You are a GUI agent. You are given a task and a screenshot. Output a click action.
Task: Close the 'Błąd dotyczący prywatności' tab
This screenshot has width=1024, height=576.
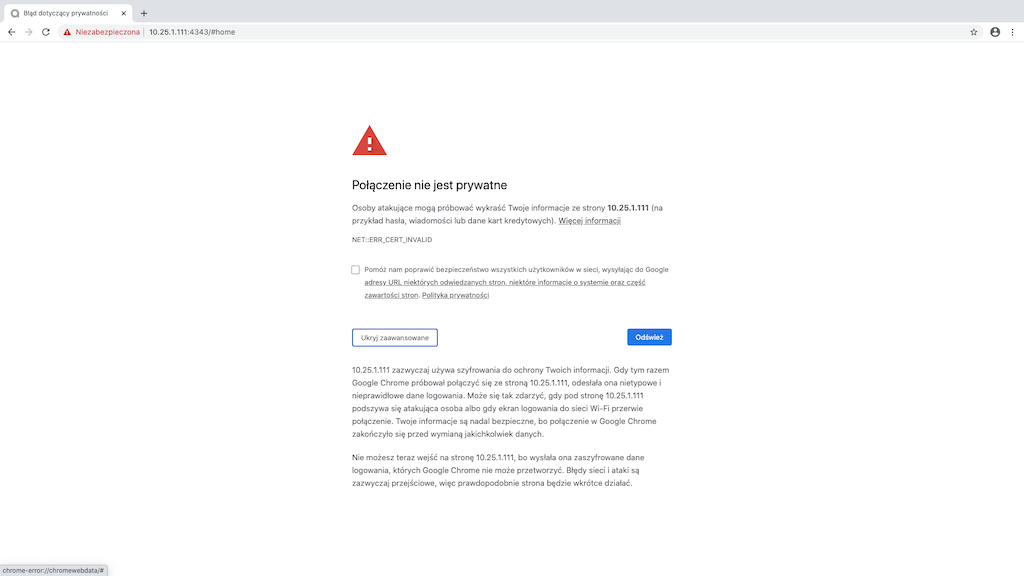tap(125, 13)
